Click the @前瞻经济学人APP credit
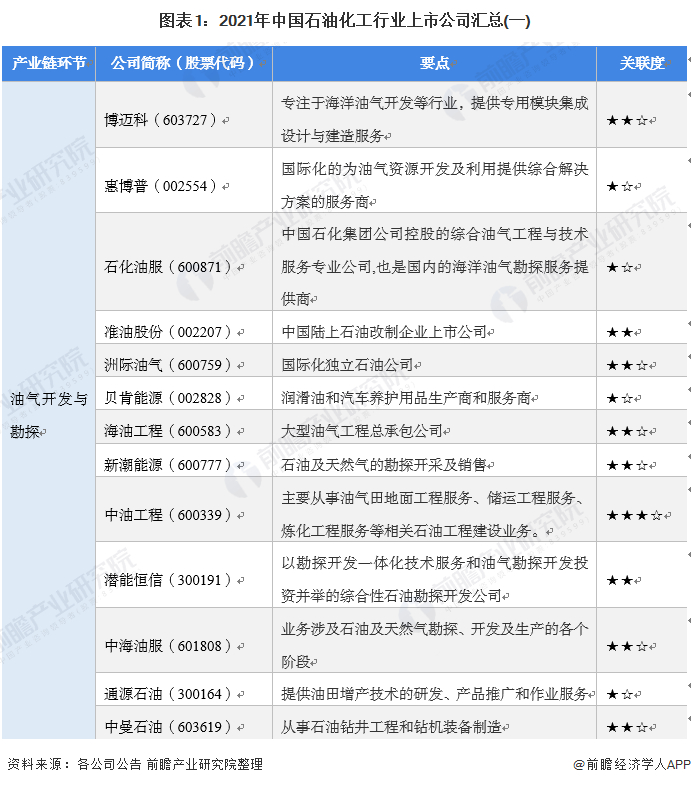 631,764
